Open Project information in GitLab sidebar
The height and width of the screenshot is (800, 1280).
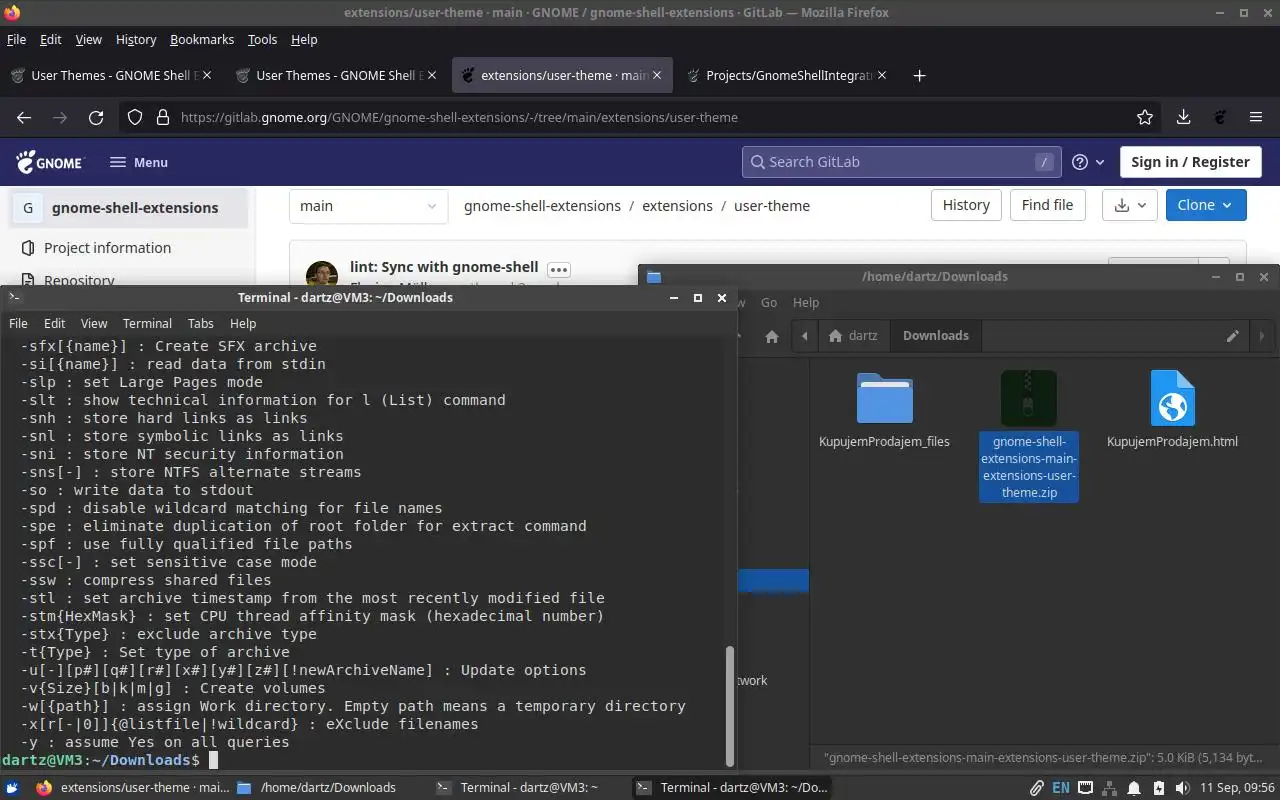[x=107, y=248]
